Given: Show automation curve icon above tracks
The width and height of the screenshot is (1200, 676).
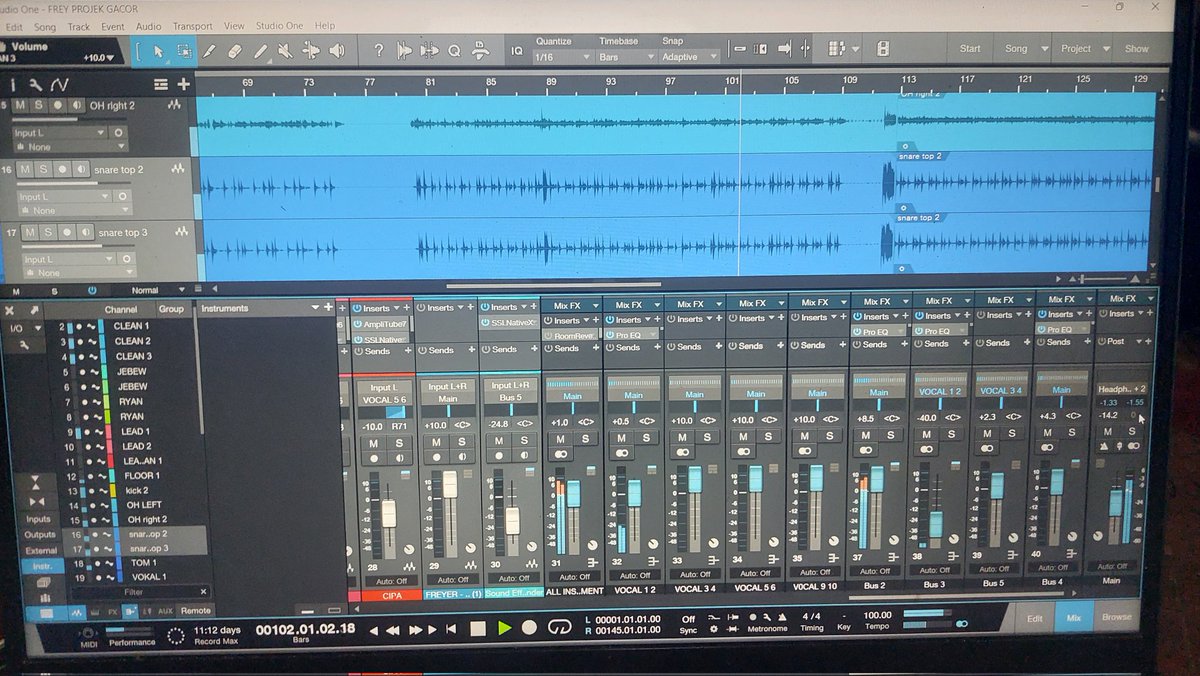Looking at the screenshot, I should [x=60, y=84].
